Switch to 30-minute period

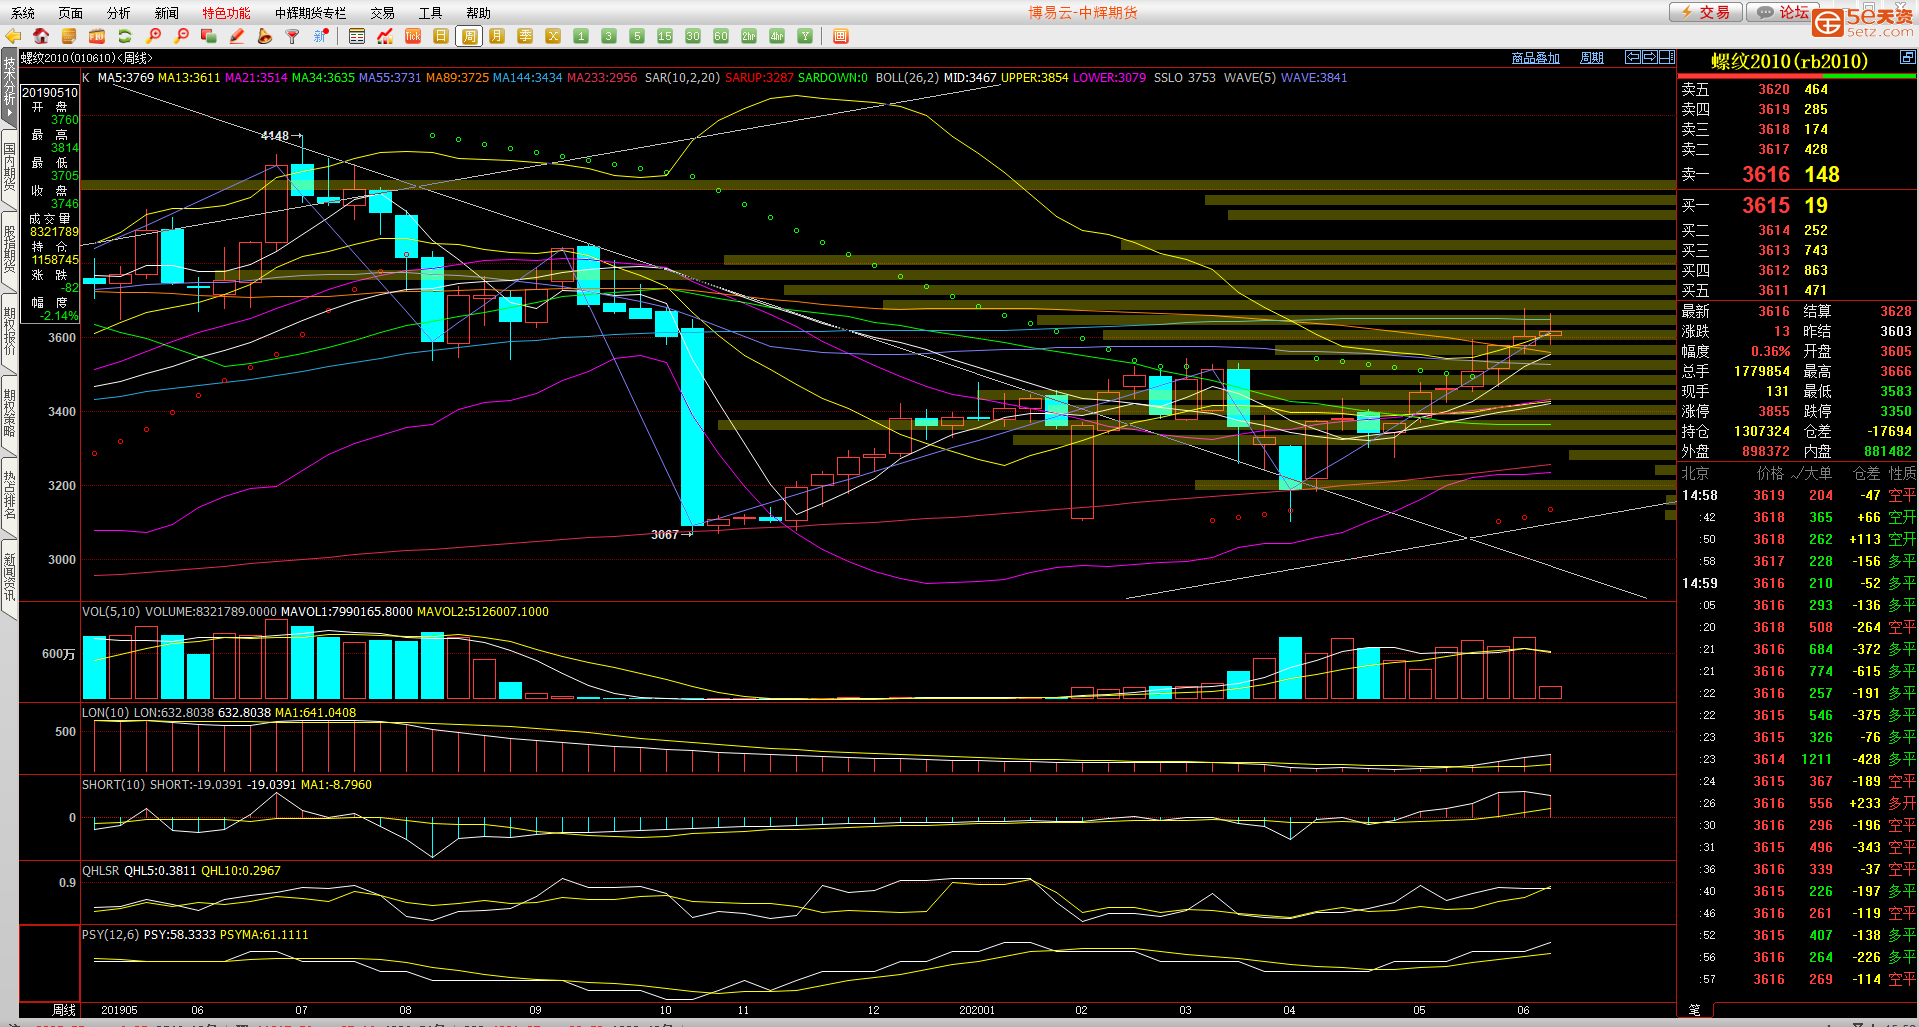693,36
